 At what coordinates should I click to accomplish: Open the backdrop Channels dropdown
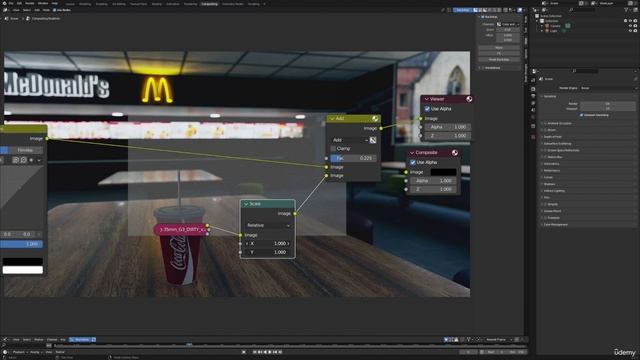pos(508,24)
